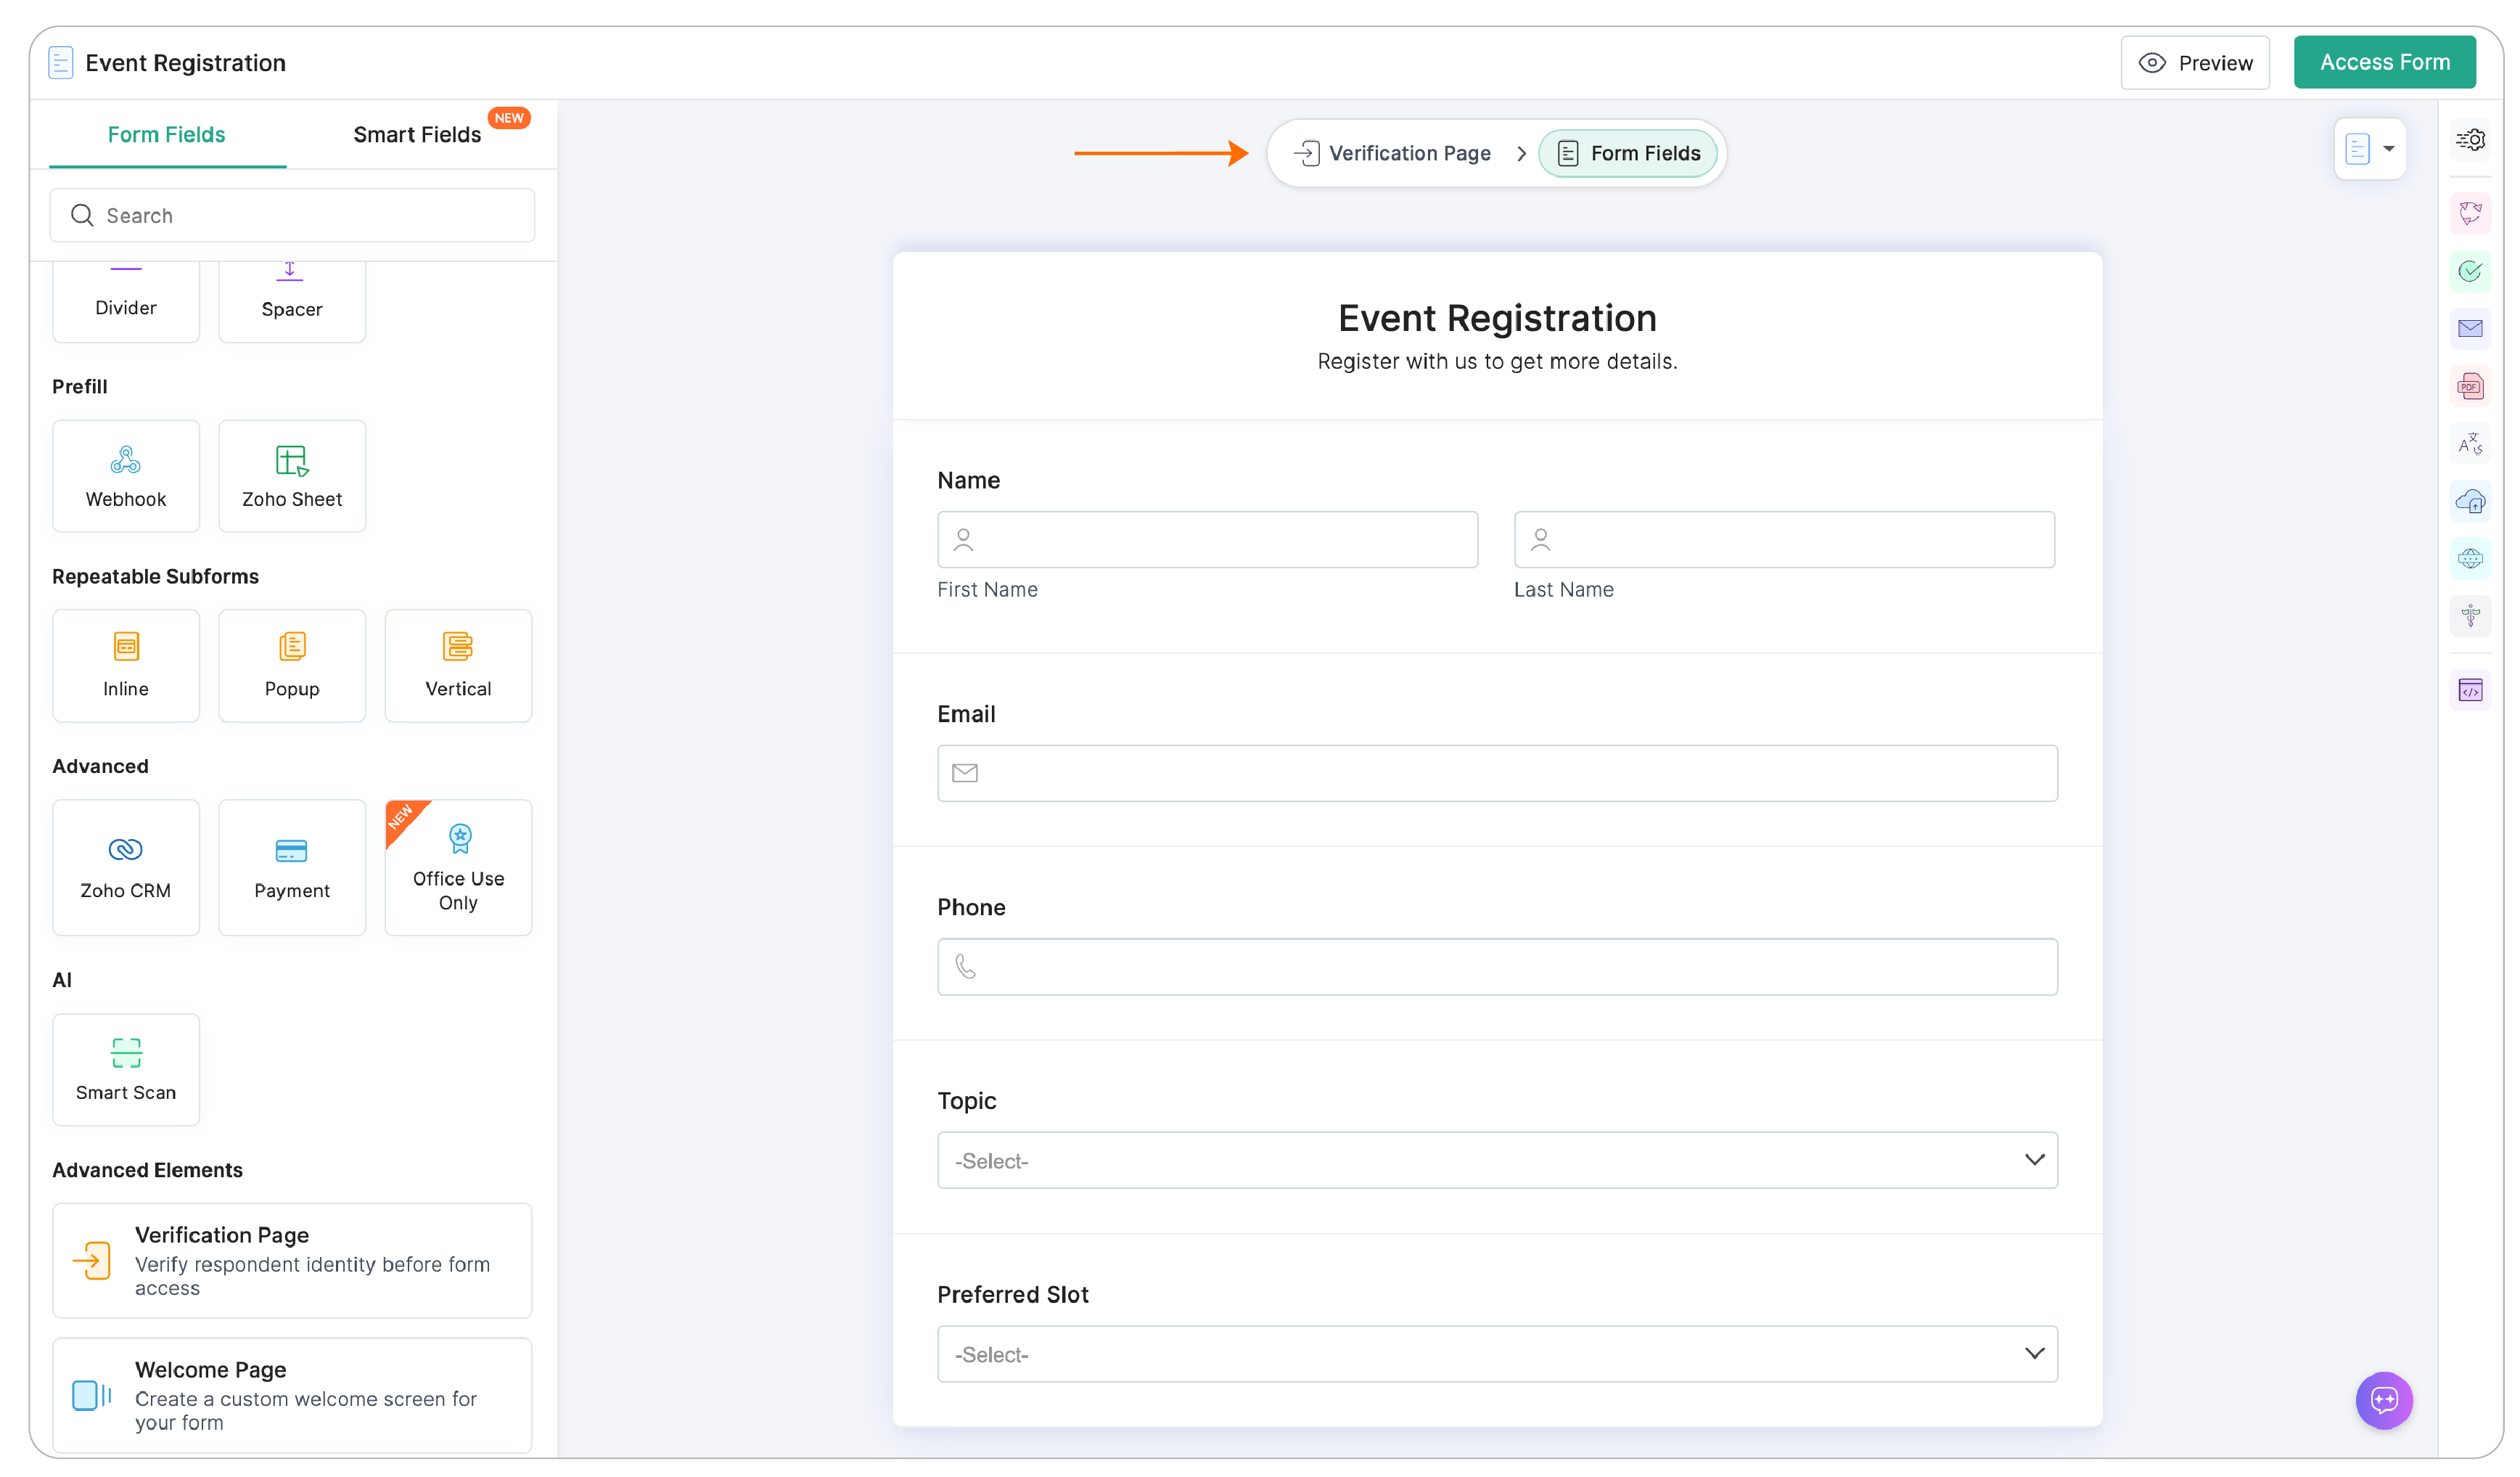2520x1477 pixels.
Task: Open the purple chat assistant bubble
Action: tap(2384, 1400)
